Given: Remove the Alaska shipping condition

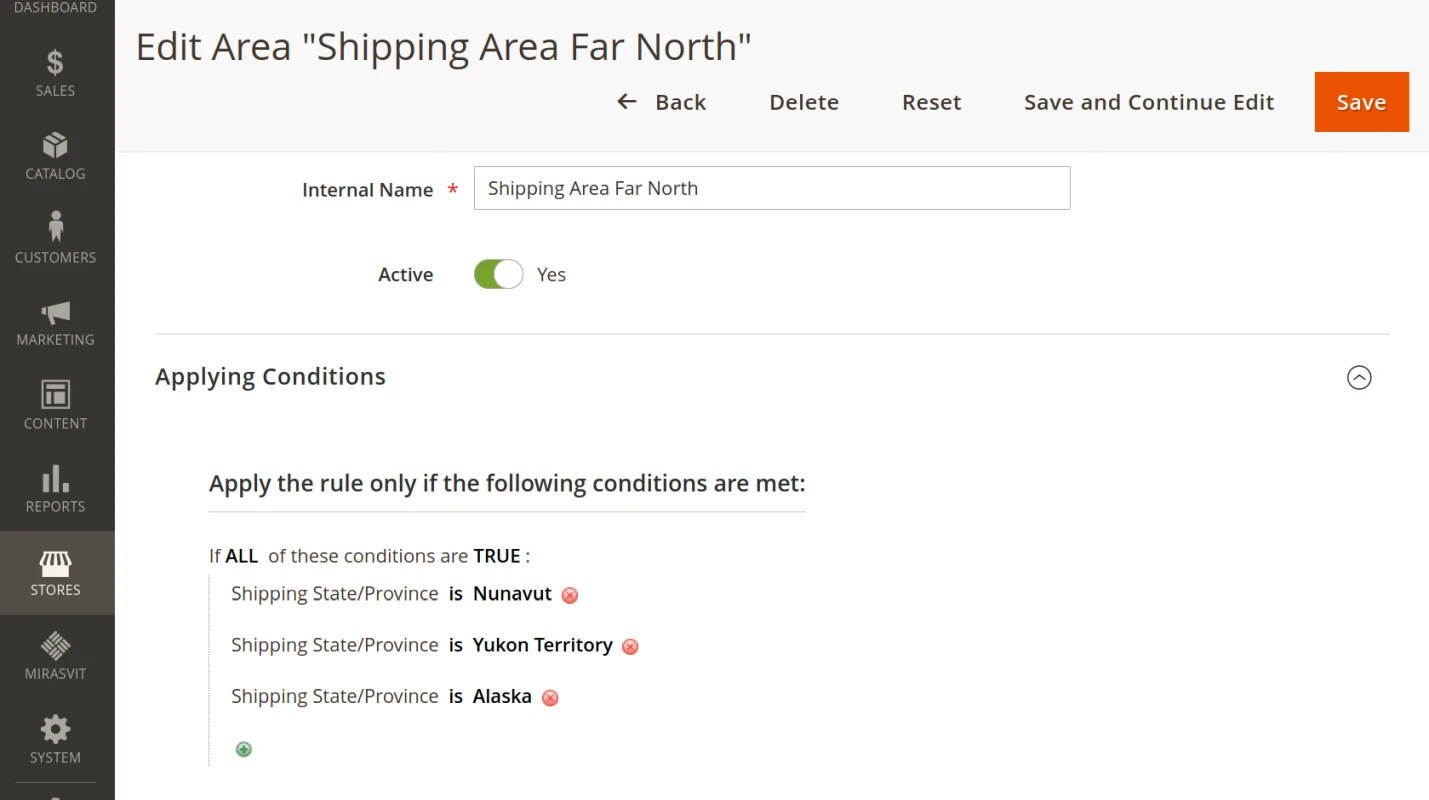Looking at the screenshot, I should (549, 697).
